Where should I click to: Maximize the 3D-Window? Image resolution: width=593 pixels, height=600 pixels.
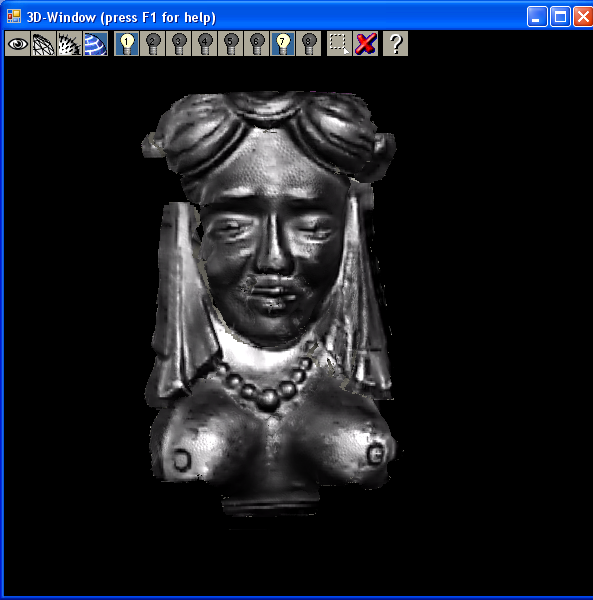pos(560,17)
